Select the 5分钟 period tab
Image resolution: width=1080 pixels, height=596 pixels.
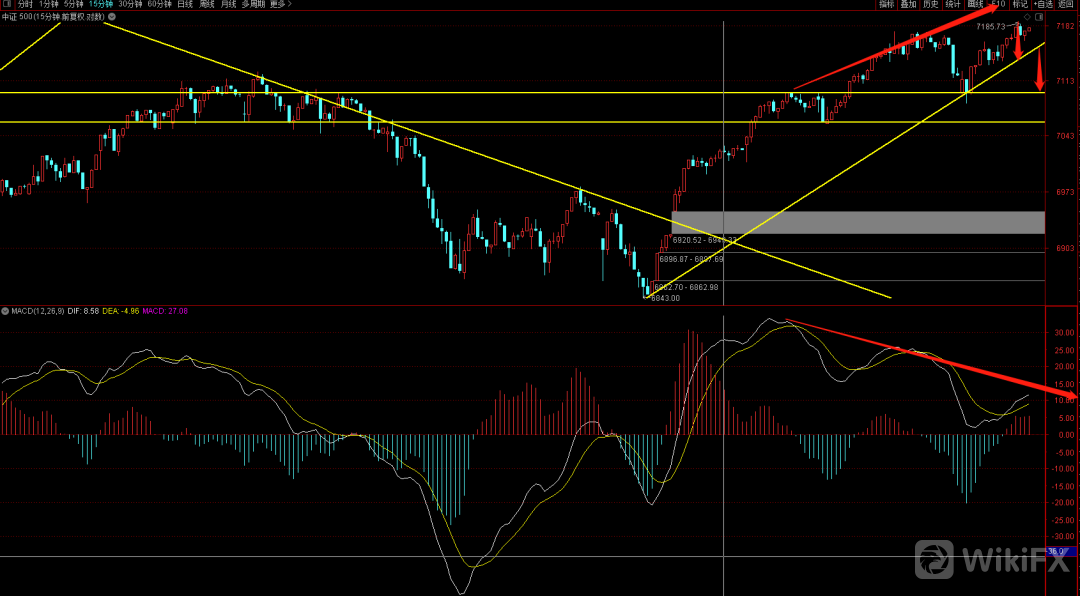point(74,5)
